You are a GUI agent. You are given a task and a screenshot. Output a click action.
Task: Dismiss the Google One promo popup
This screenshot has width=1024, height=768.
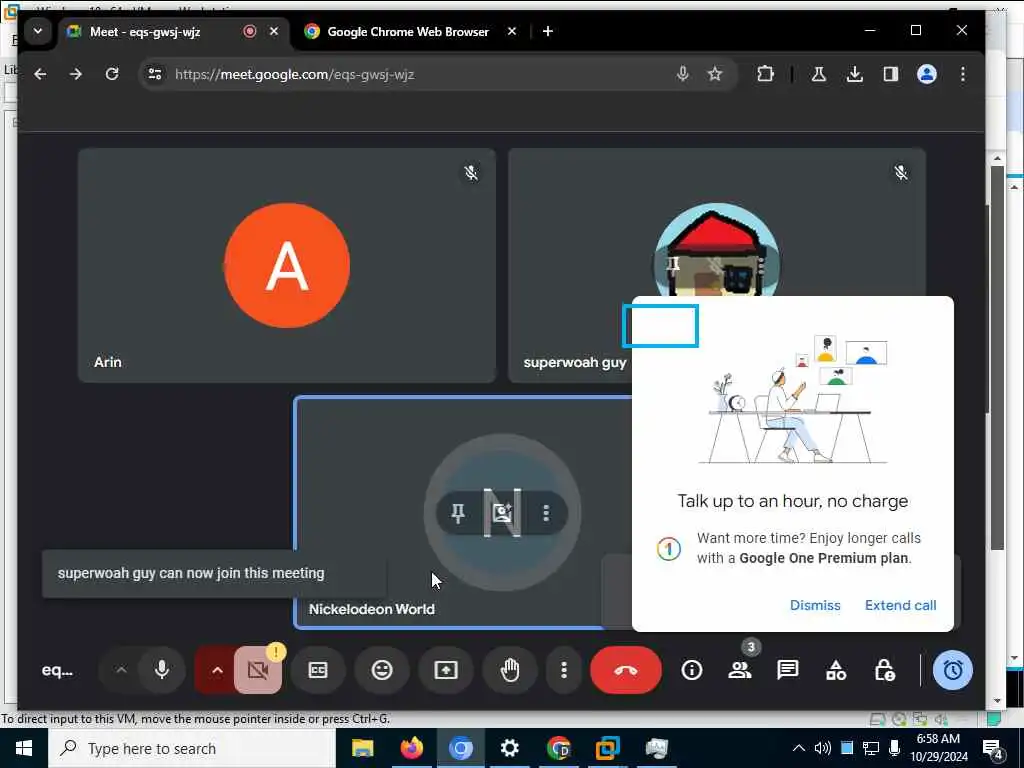[x=815, y=605]
